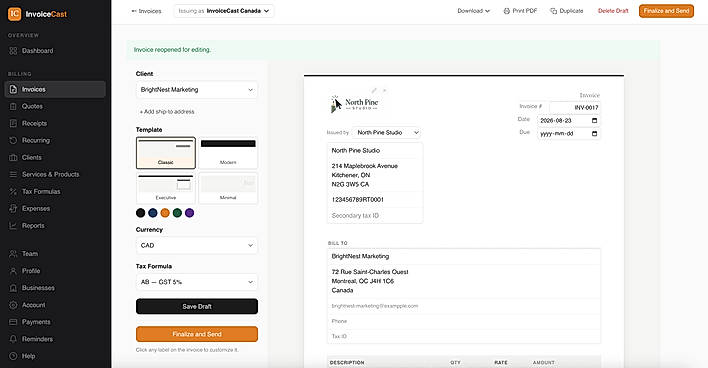The image size is (708, 368).
Task: Click the InvoiceCast logo icon
Action: (x=14, y=14)
